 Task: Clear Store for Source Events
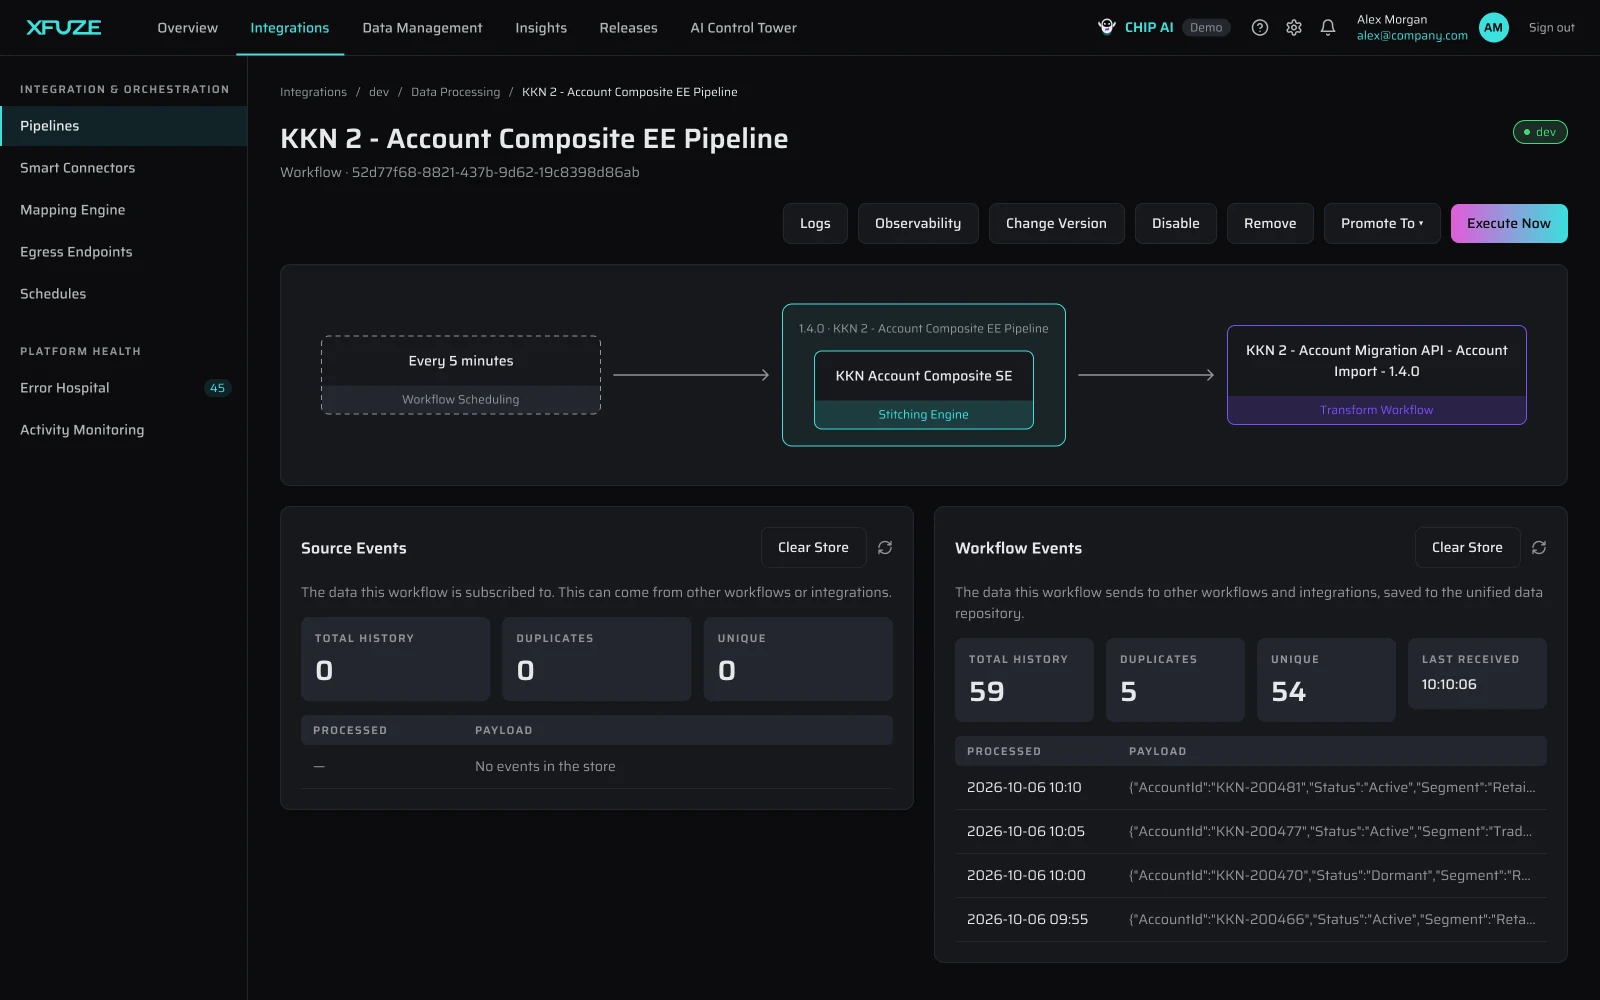(x=813, y=547)
